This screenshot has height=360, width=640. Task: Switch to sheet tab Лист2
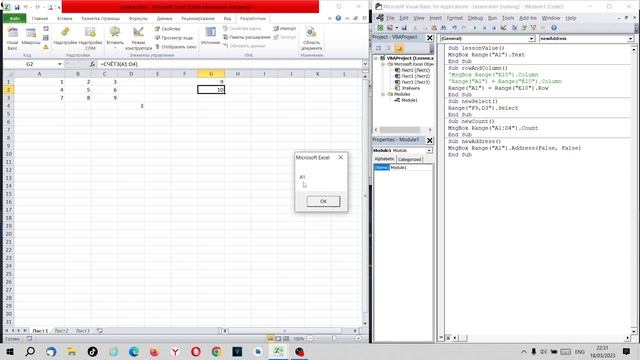(x=62, y=331)
